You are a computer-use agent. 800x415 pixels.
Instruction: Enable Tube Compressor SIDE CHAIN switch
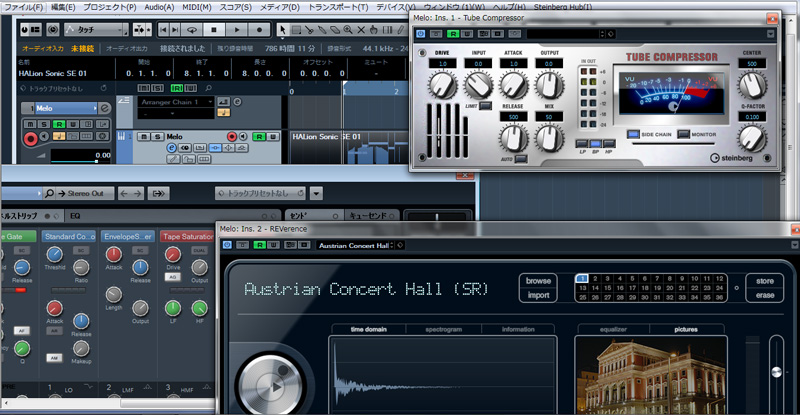click(633, 134)
